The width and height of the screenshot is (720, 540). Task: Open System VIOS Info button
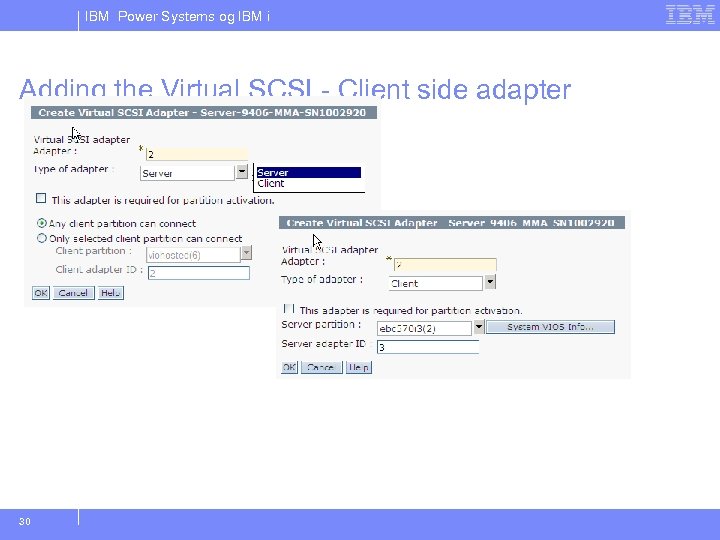(550, 327)
